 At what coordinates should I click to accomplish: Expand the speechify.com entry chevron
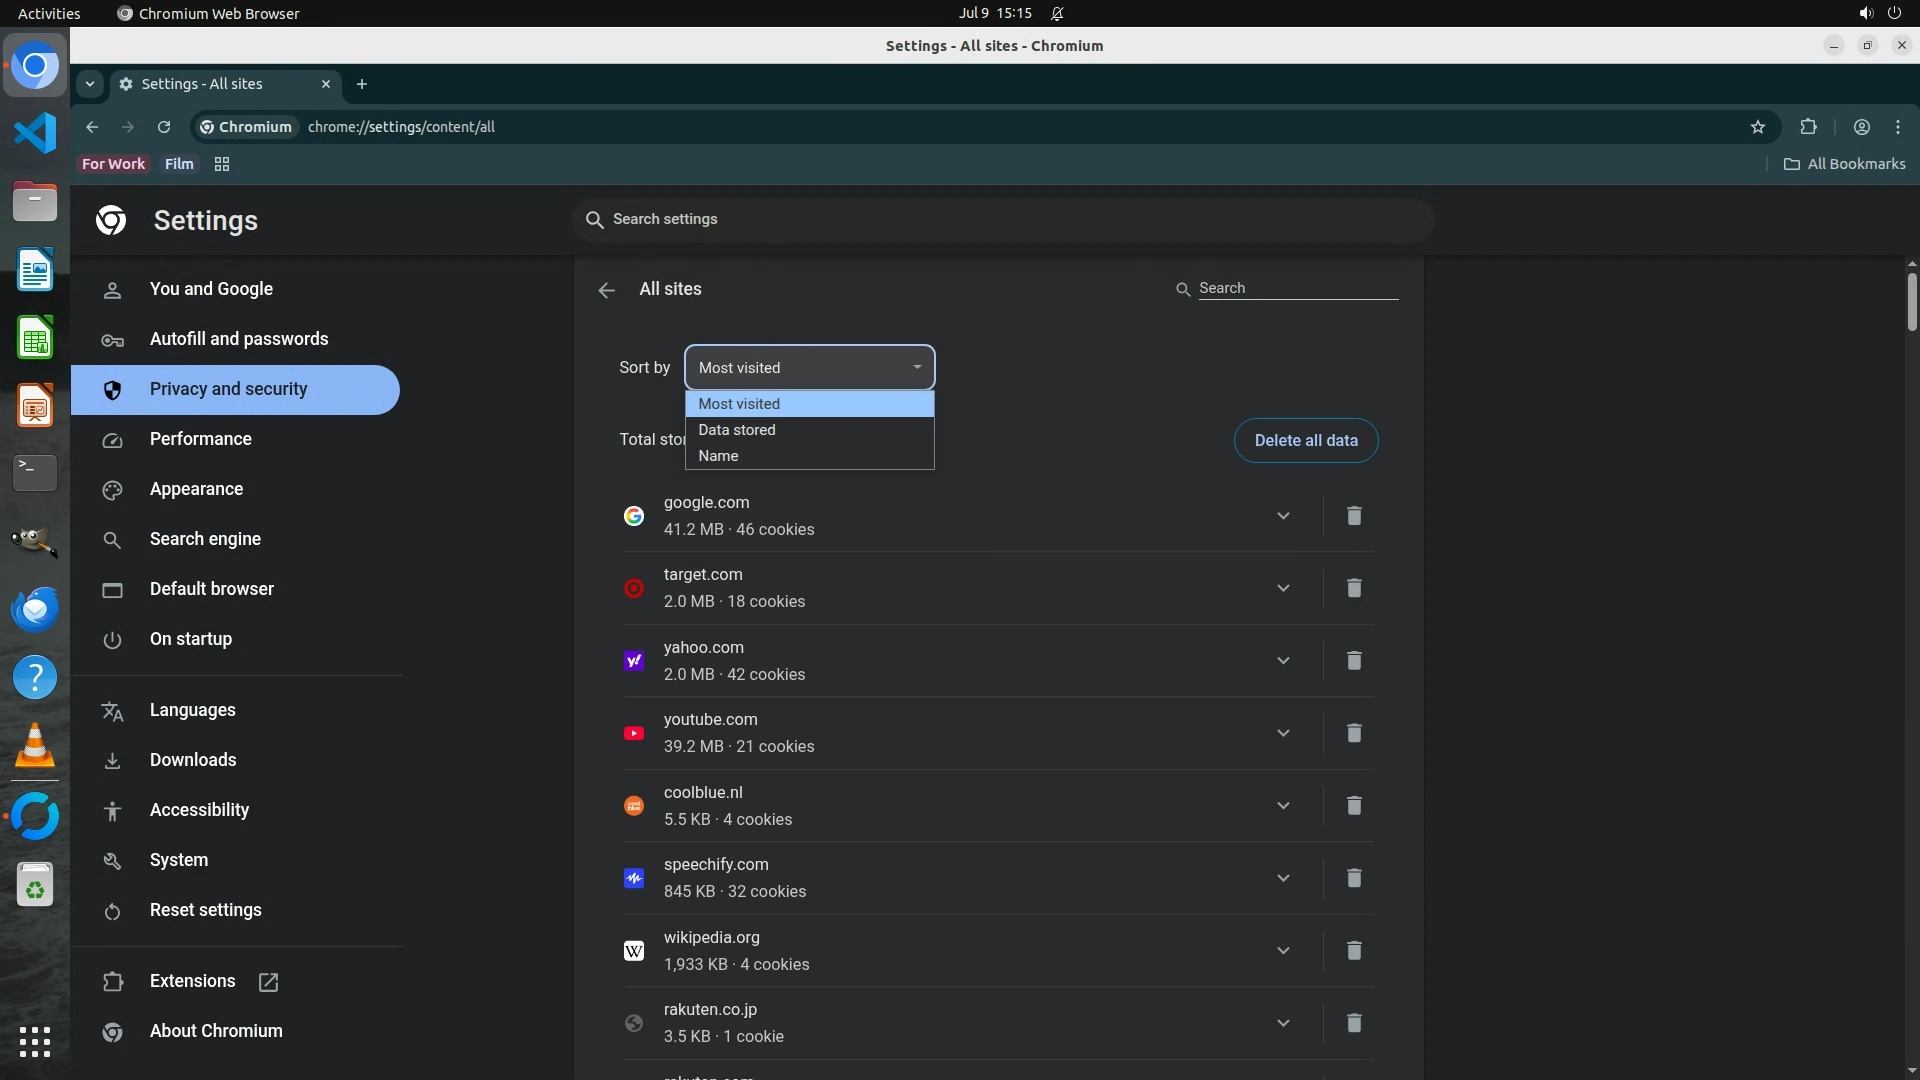1283,878
